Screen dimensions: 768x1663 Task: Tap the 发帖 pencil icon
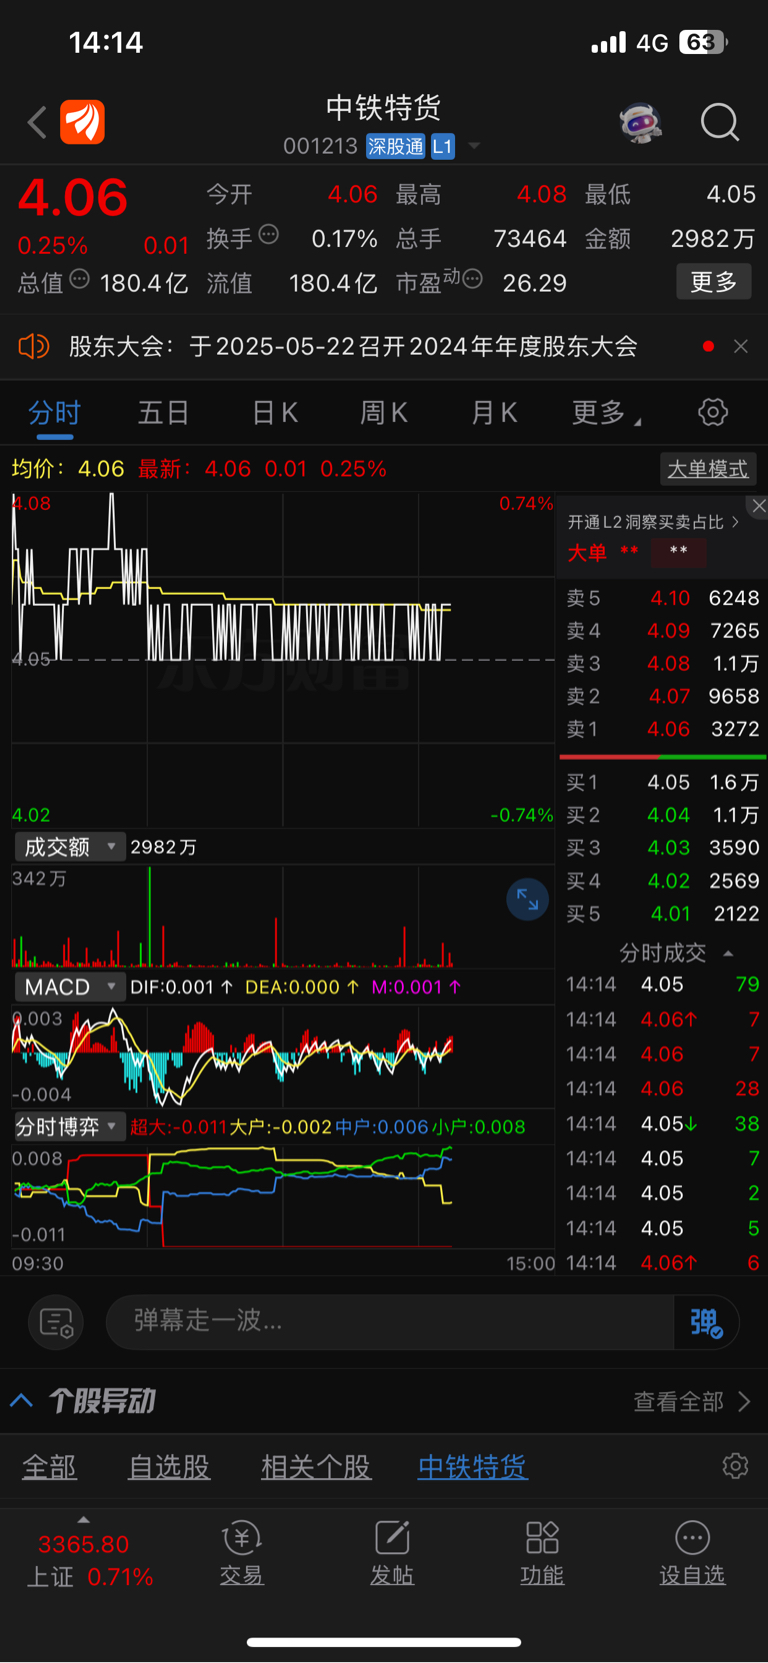[392, 1537]
